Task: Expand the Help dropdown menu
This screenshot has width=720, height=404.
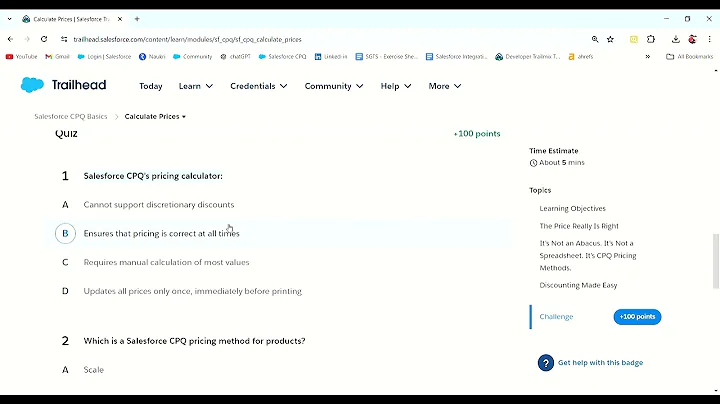Action: coord(396,86)
